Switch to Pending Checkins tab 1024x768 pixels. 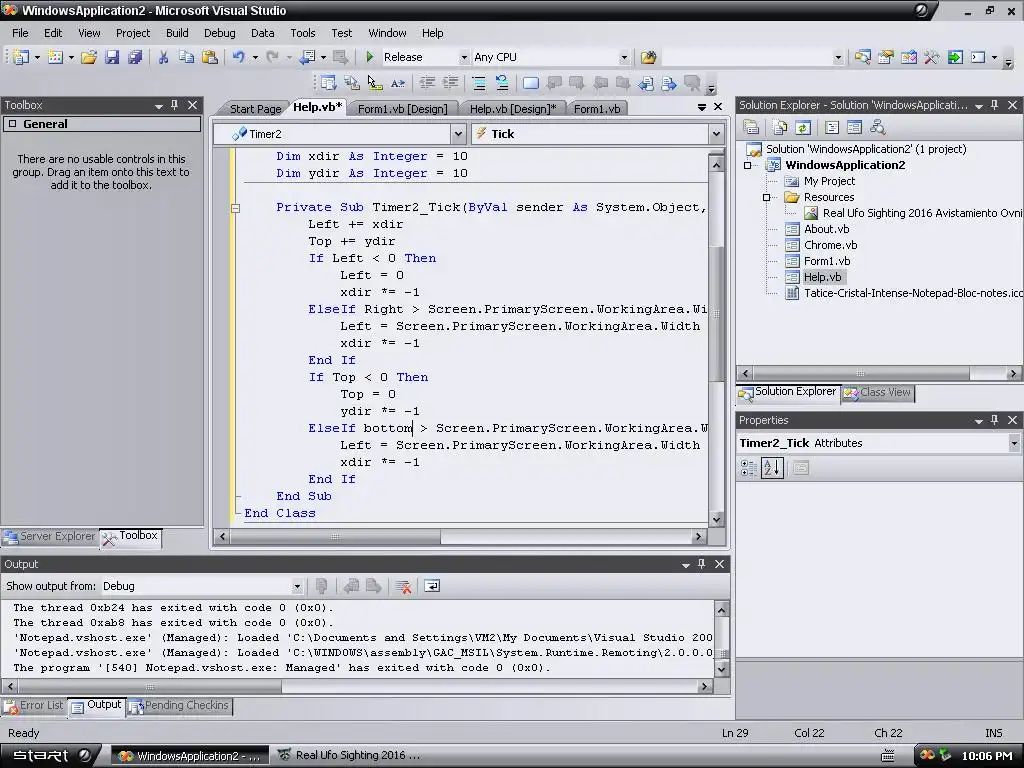click(x=180, y=706)
